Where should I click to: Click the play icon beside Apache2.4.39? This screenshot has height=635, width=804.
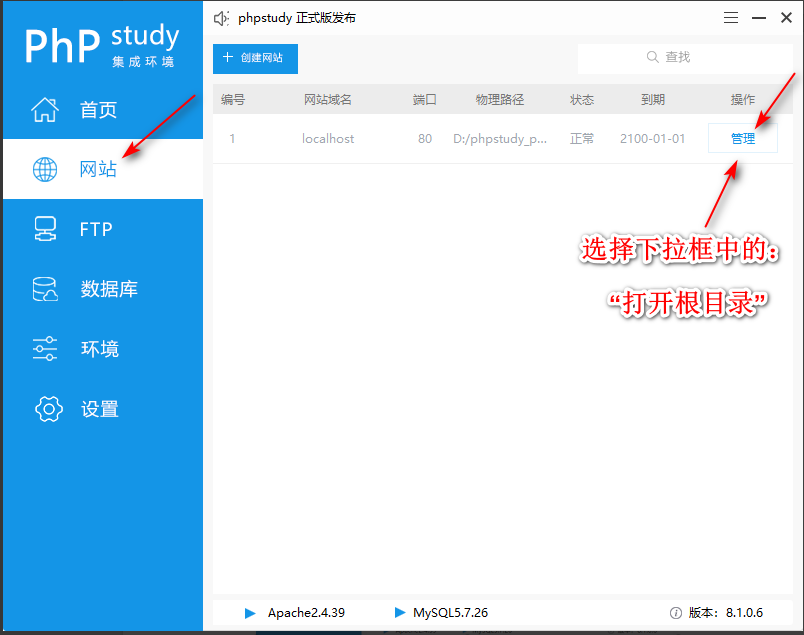coord(250,613)
